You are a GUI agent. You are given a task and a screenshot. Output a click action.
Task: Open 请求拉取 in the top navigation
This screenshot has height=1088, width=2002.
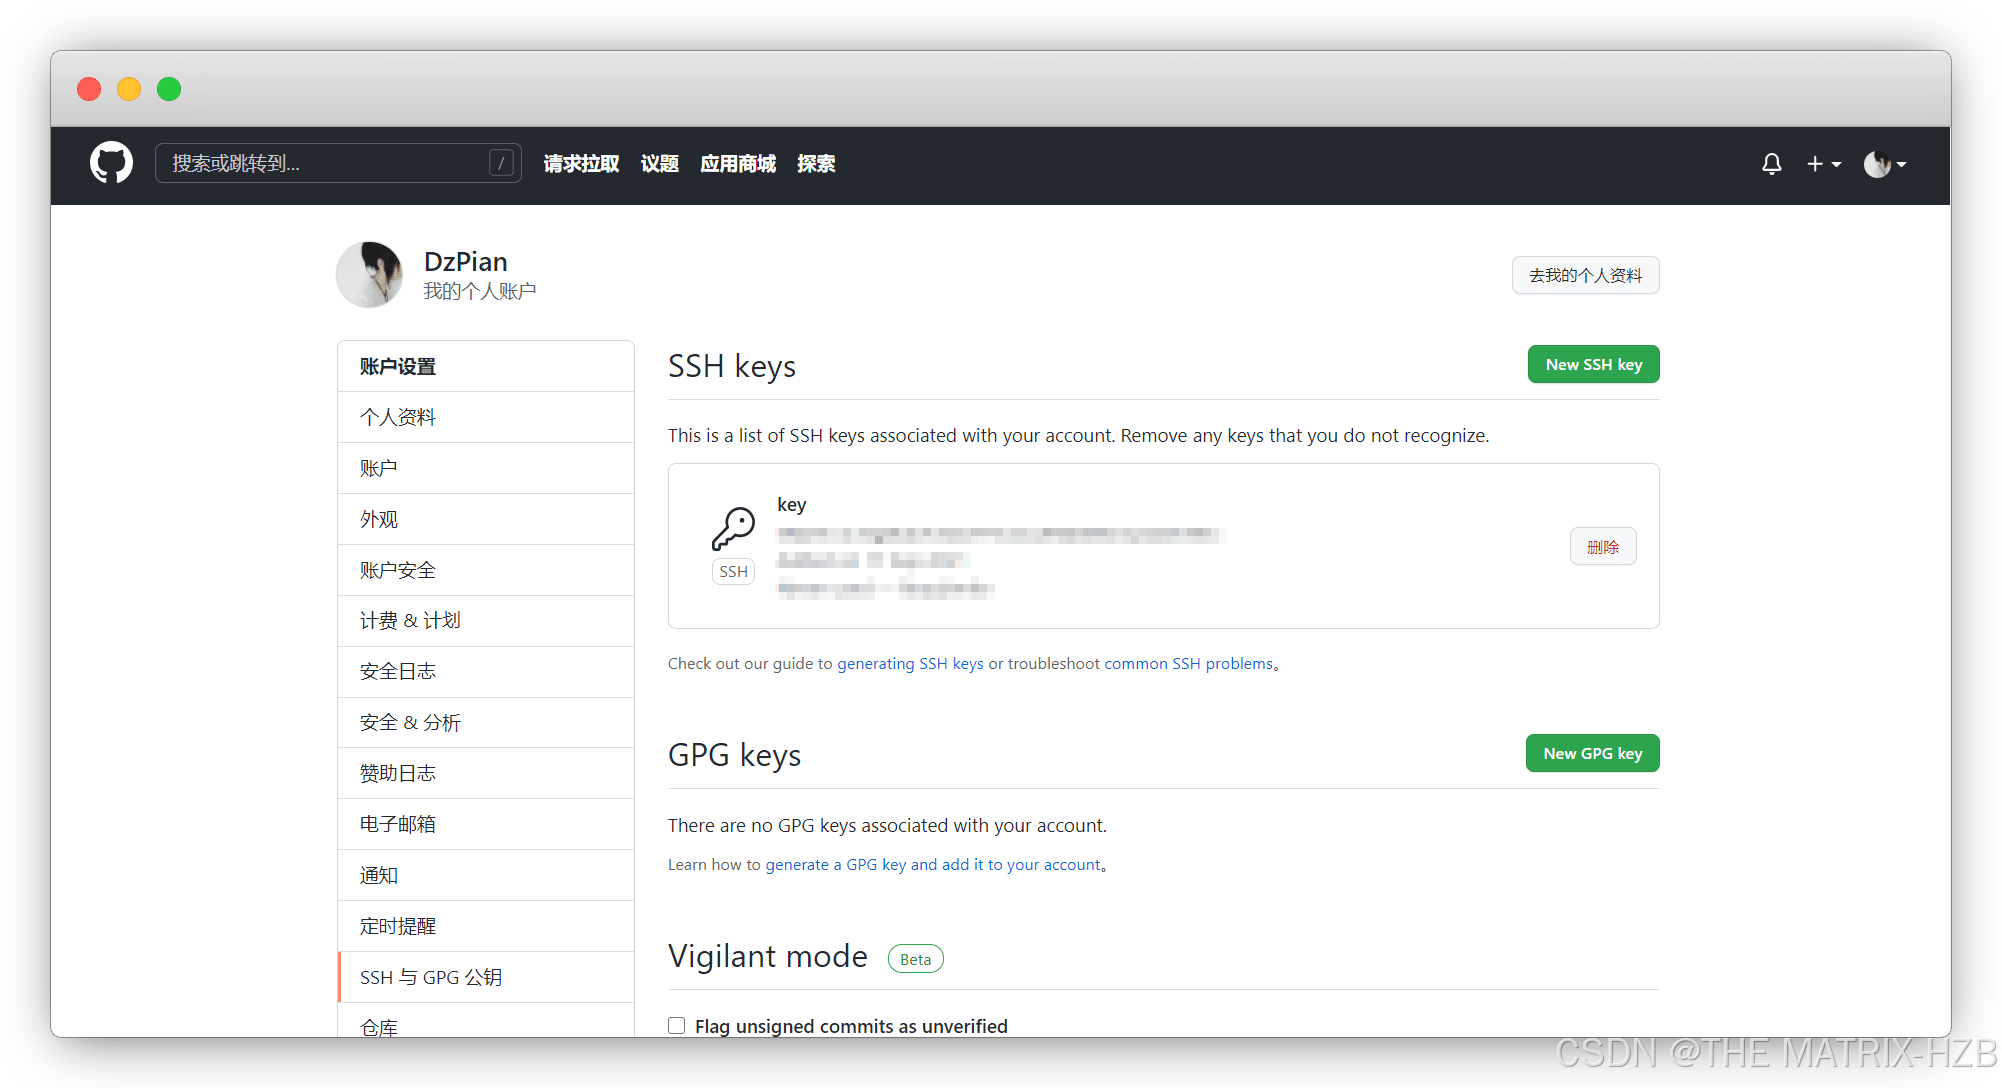coord(581,163)
